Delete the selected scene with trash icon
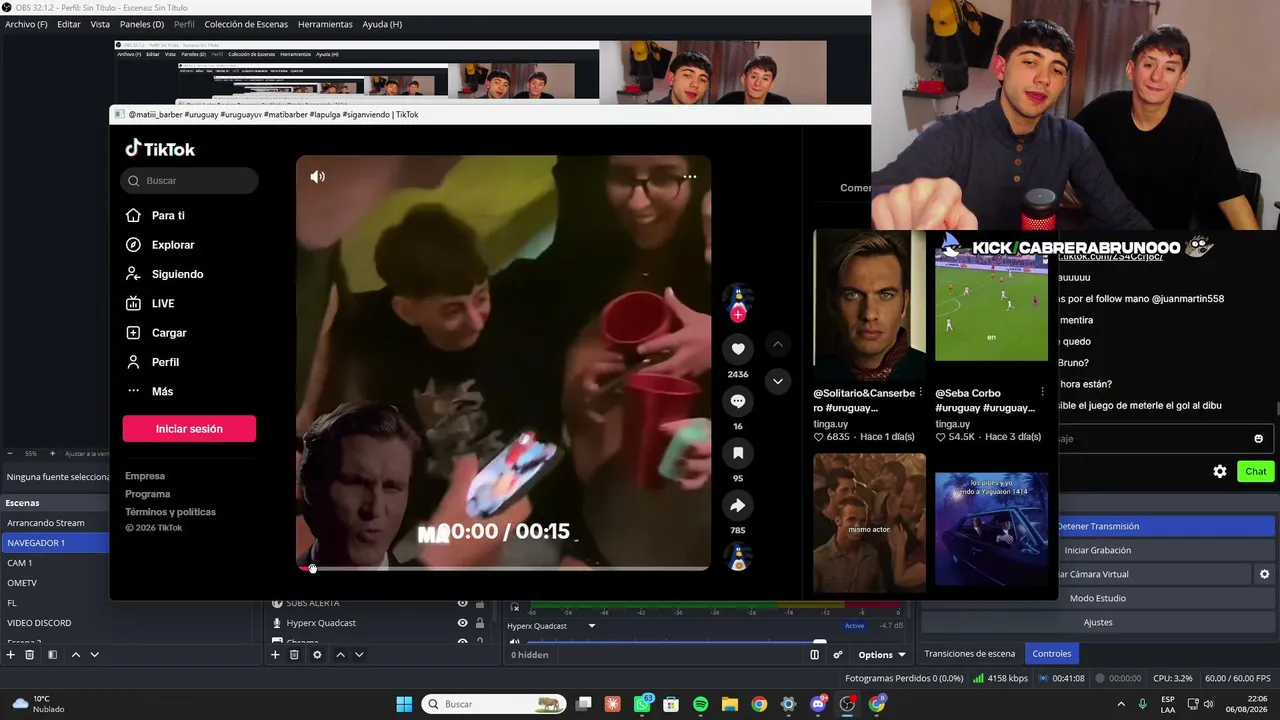 coord(30,655)
